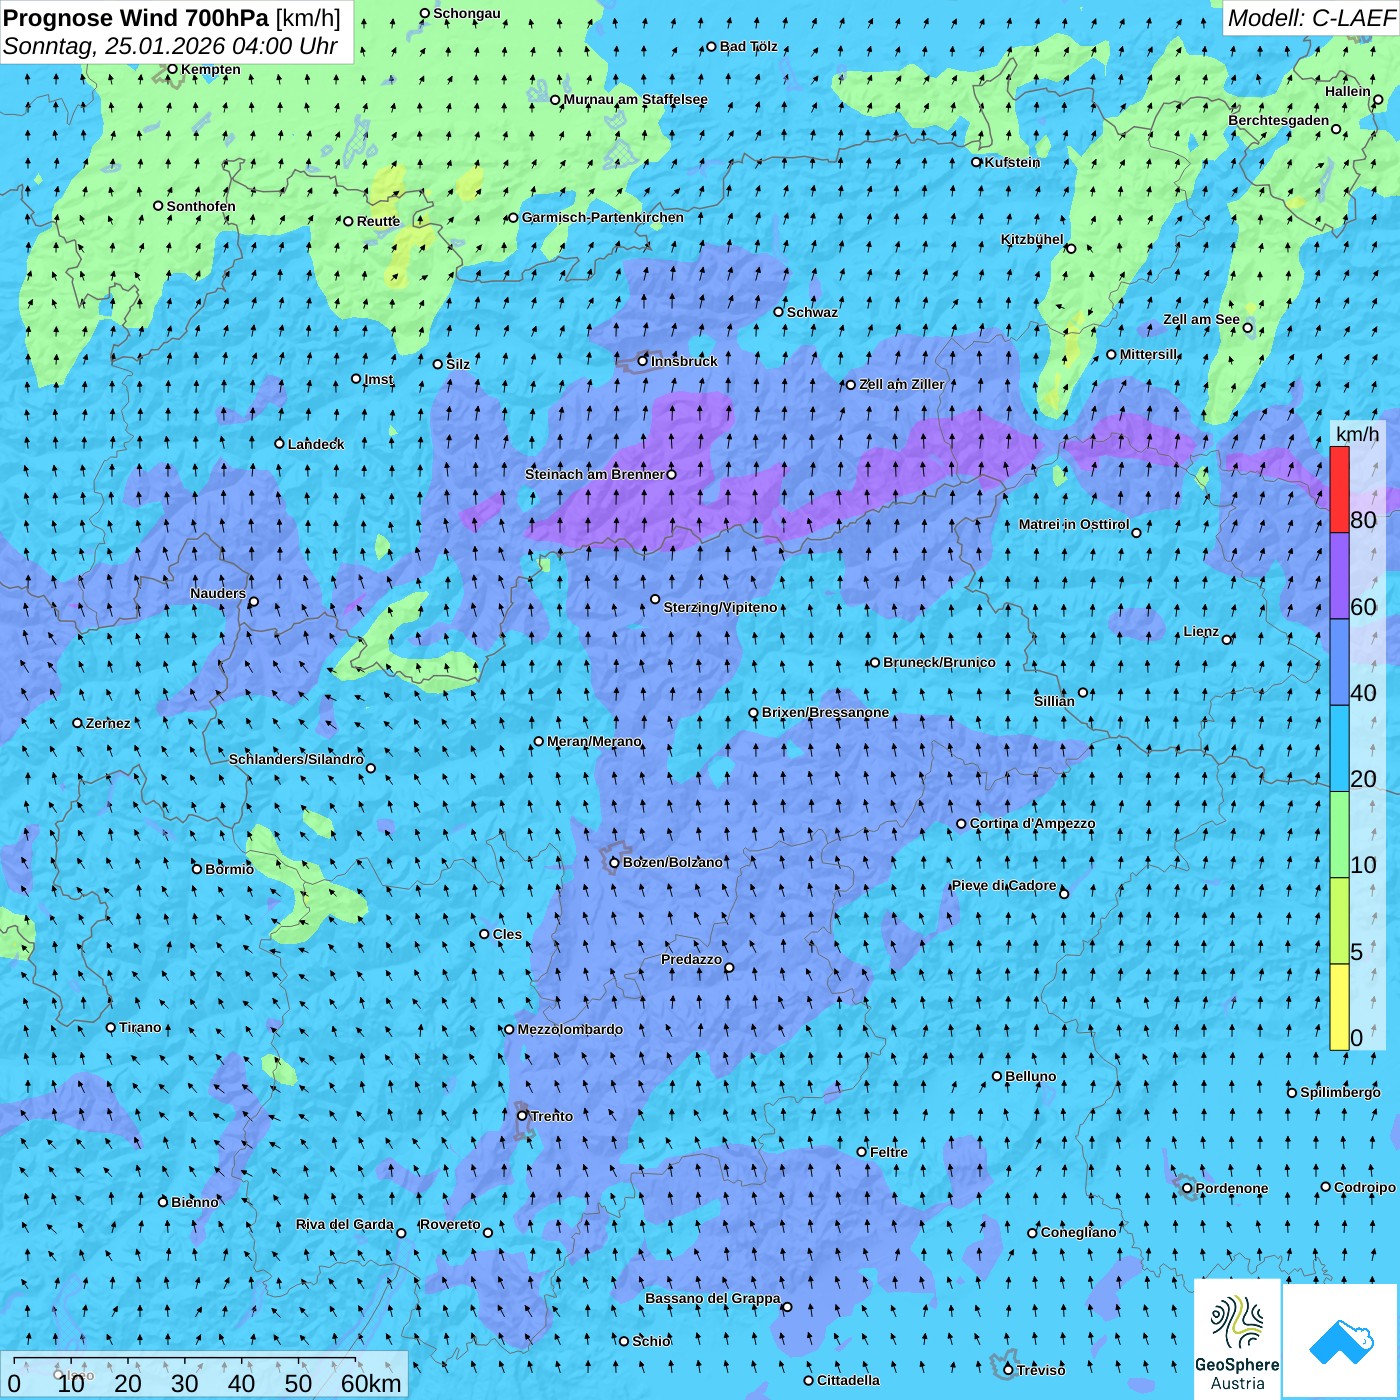Screen dimensions: 1400x1400
Task: Click the "Modell: C-LAEF" label
Action: 1310,18
